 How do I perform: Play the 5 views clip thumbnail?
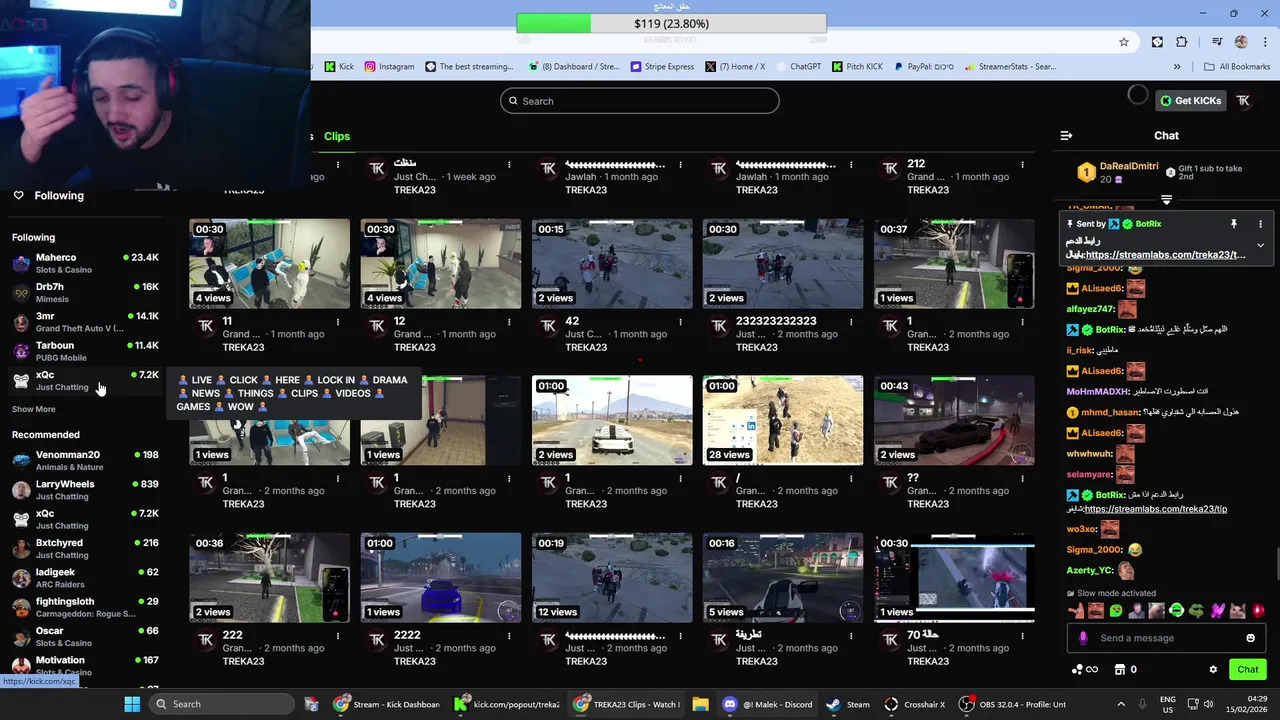(783, 578)
